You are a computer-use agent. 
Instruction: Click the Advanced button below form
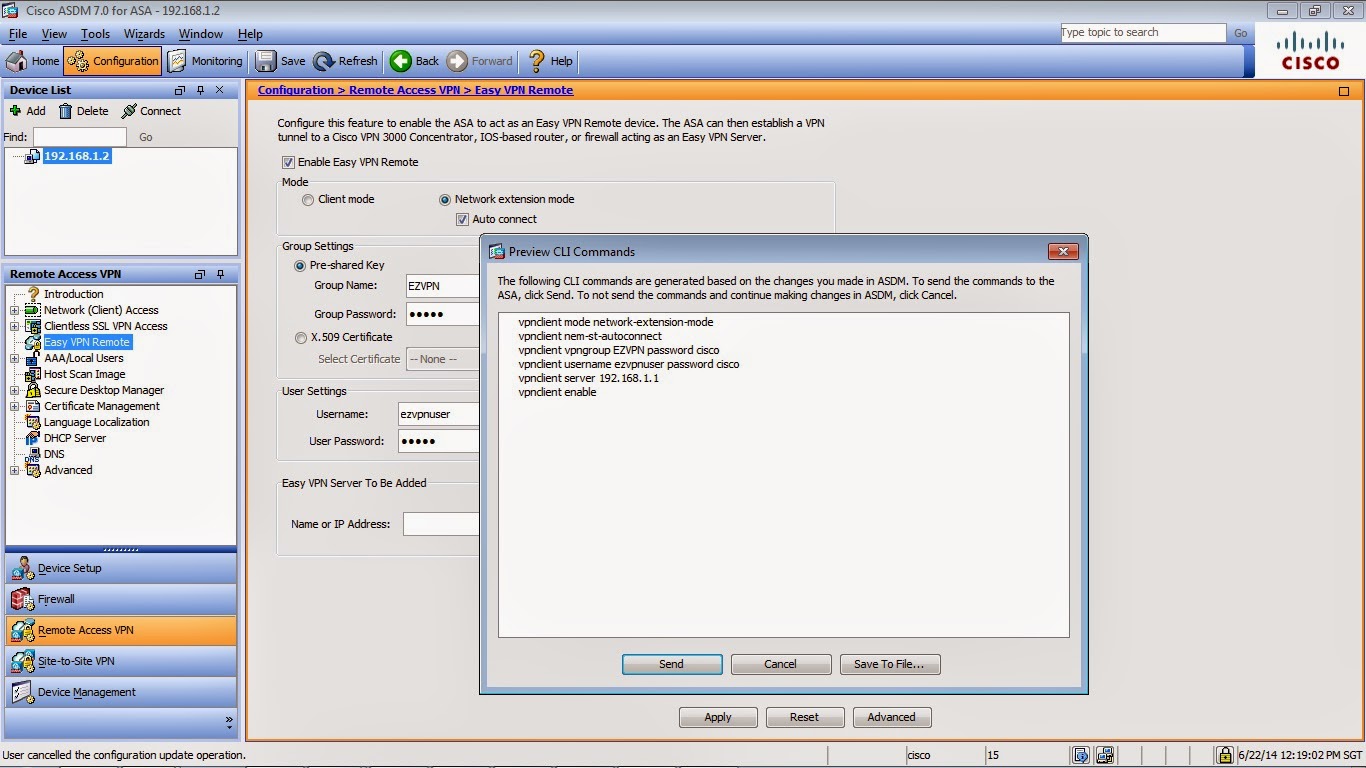[892, 717]
